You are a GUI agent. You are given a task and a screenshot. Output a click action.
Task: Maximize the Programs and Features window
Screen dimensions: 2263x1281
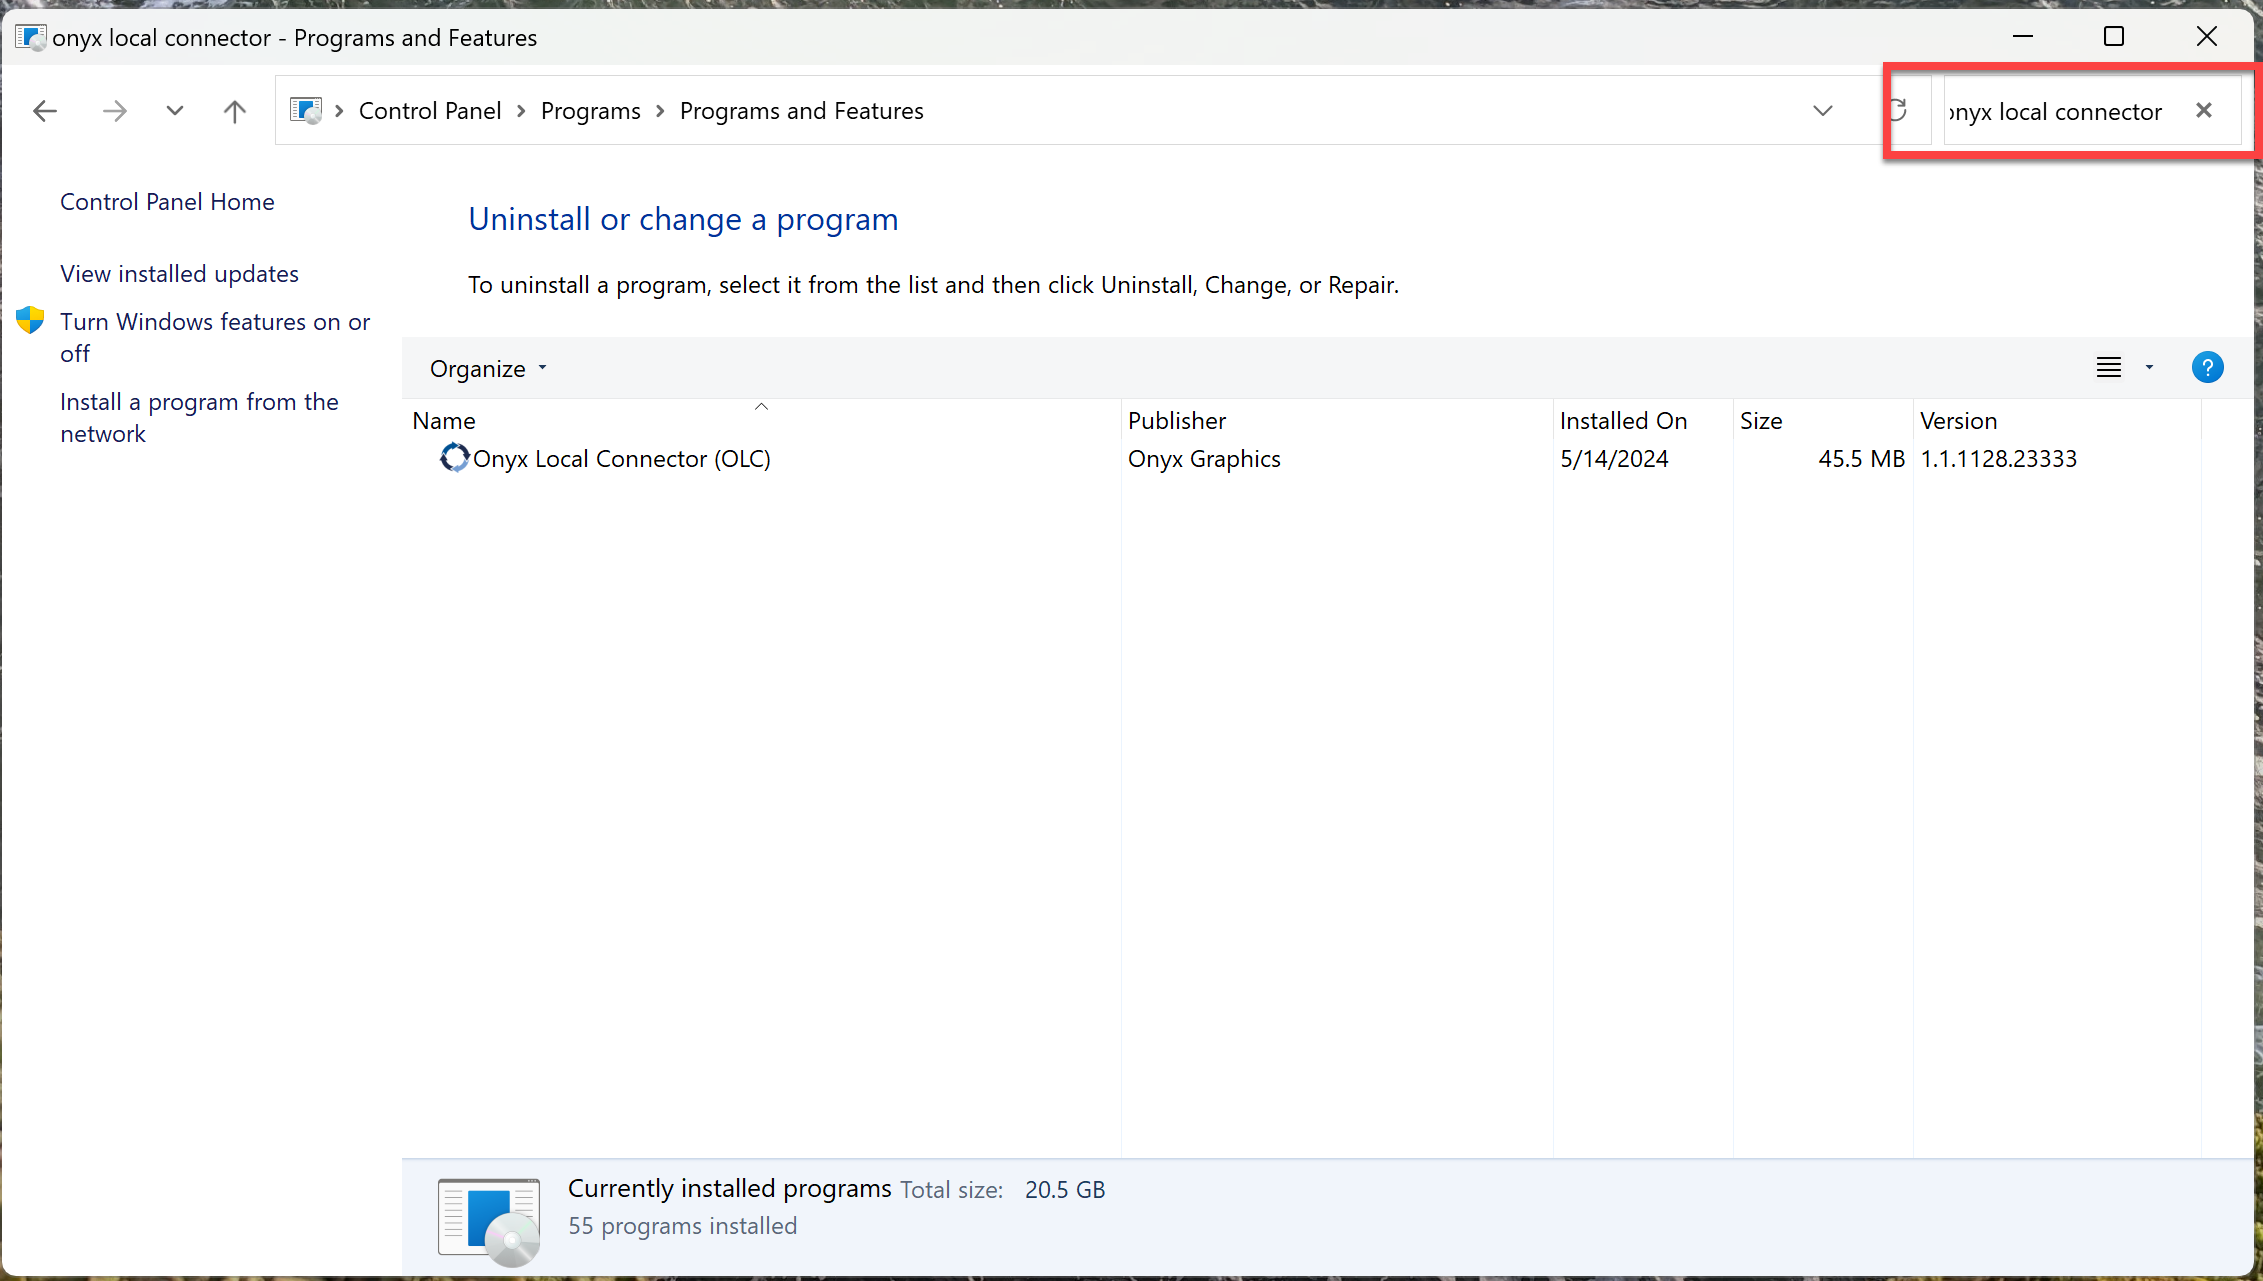(x=2114, y=37)
